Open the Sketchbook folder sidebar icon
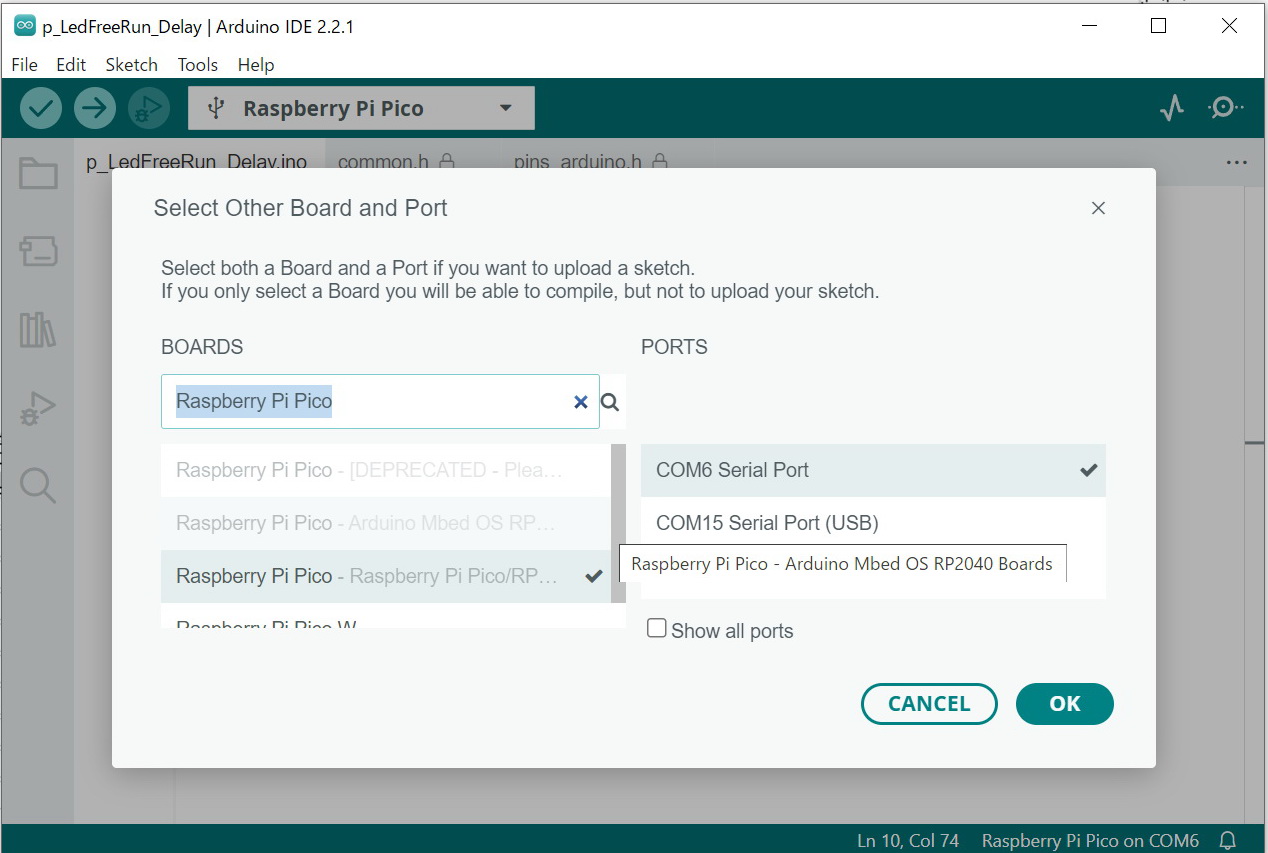The height and width of the screenshot is (853, 1268). coord(38,174)
